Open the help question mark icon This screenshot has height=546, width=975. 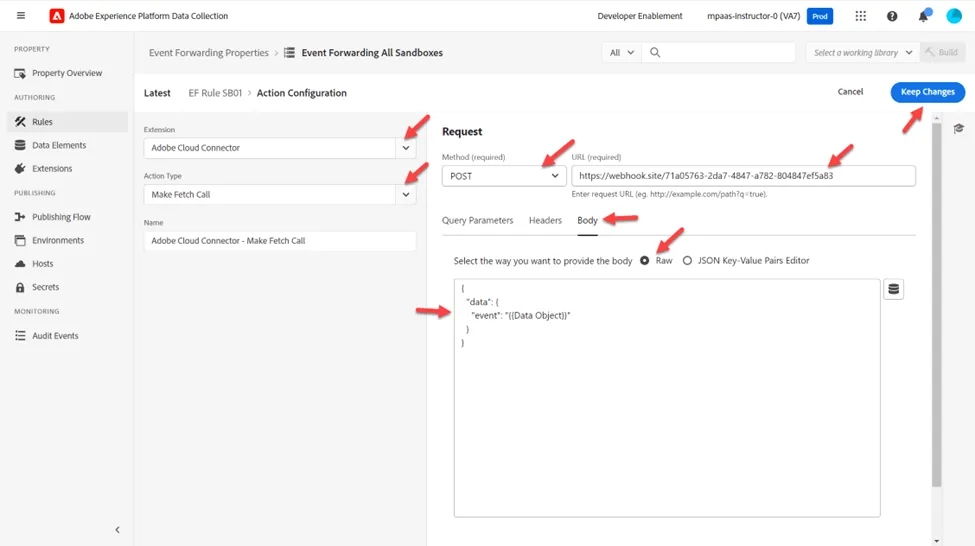892,16
